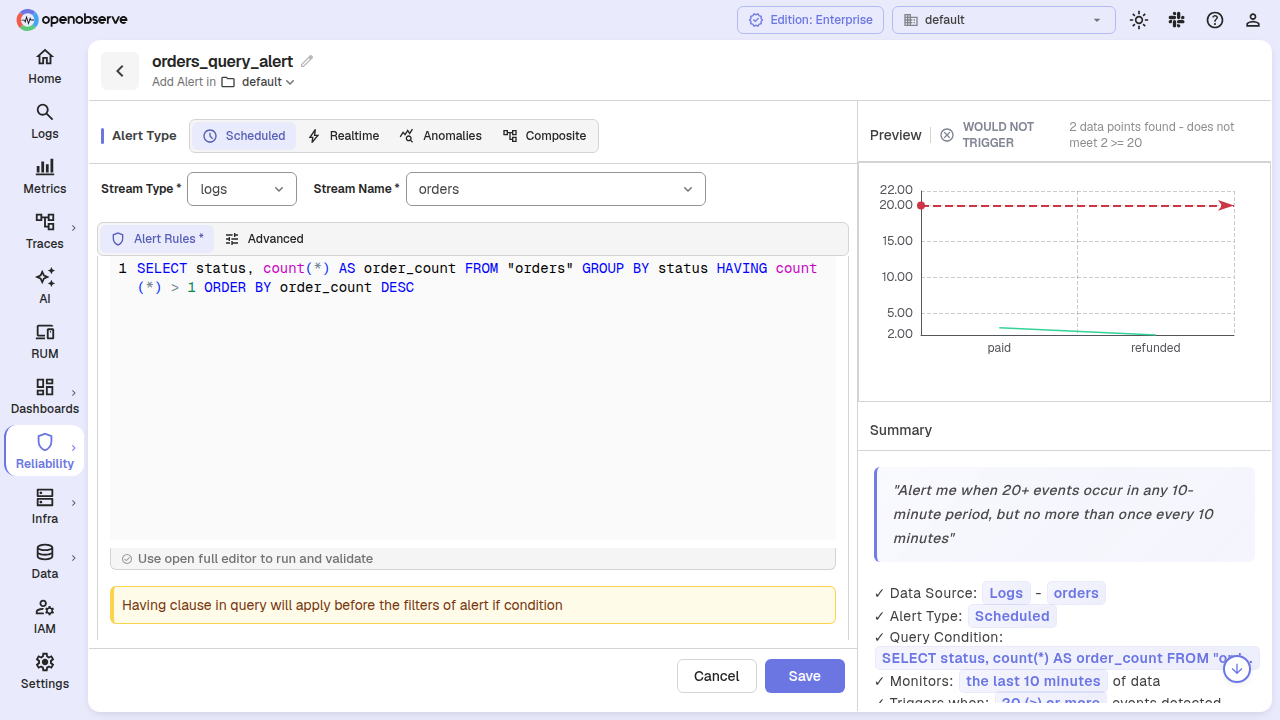Image resolution: width=1280 pixels, height=720 pixels.
Task: Open user profile menu
Action: (1253, 20)
